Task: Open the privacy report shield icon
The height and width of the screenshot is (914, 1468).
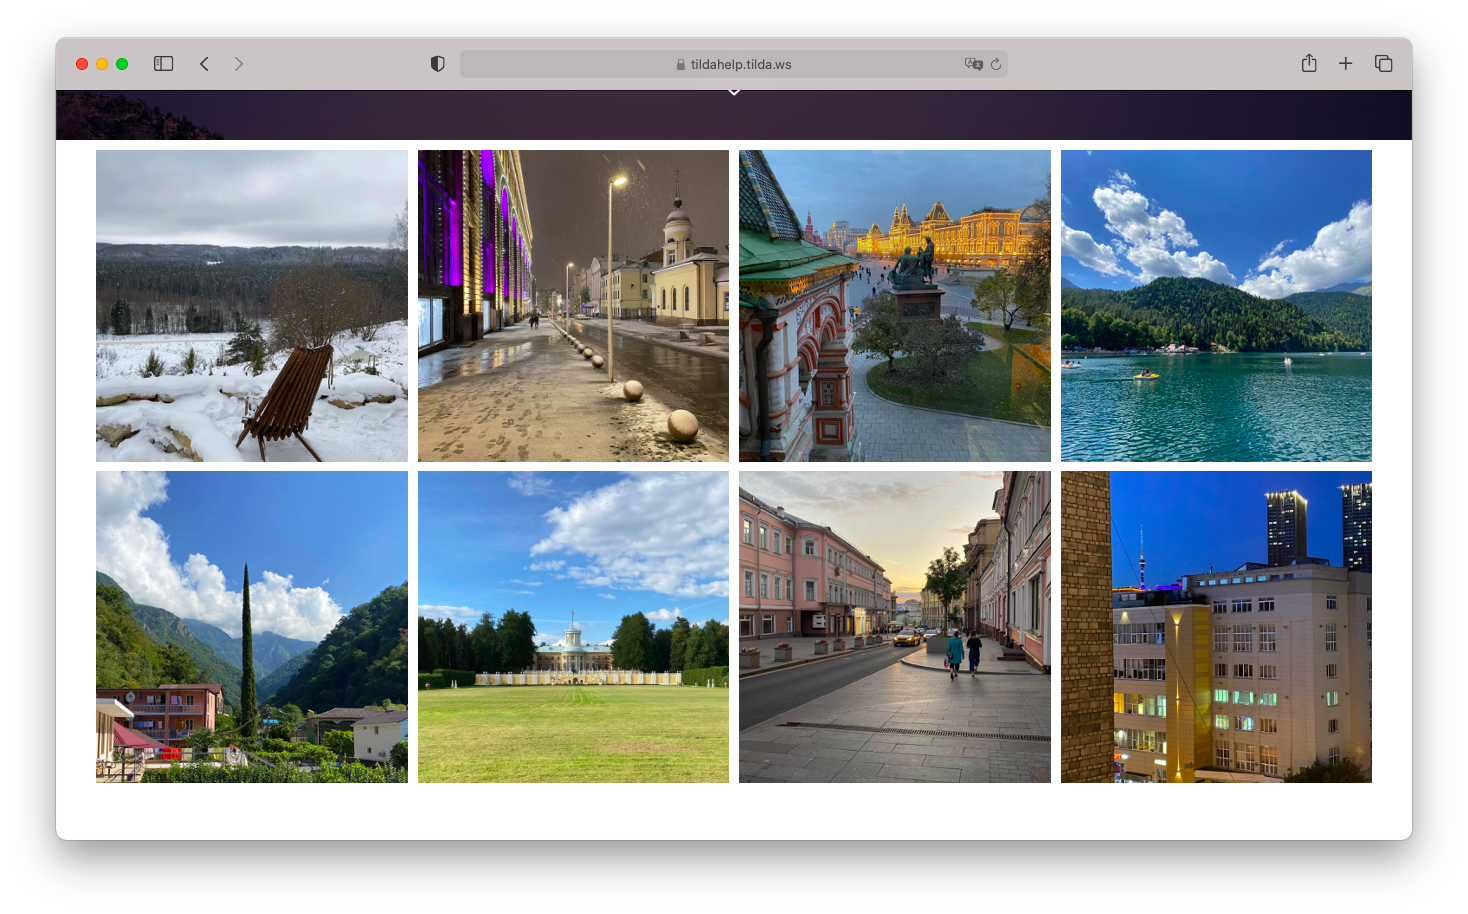Action: 437,64
